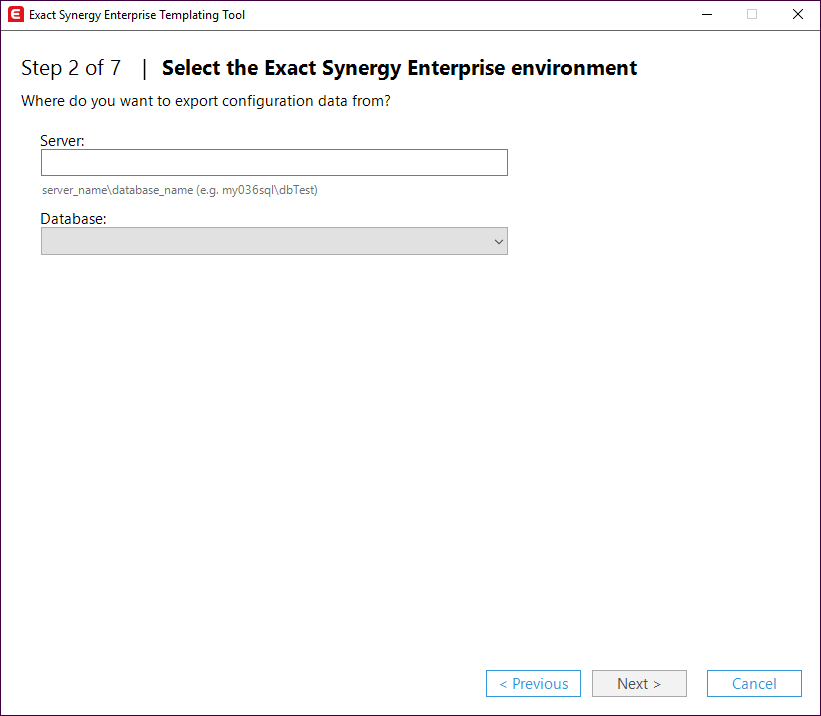
Task: Click the "Step 2 of 7" heading
Action: (x=71, y=68)
